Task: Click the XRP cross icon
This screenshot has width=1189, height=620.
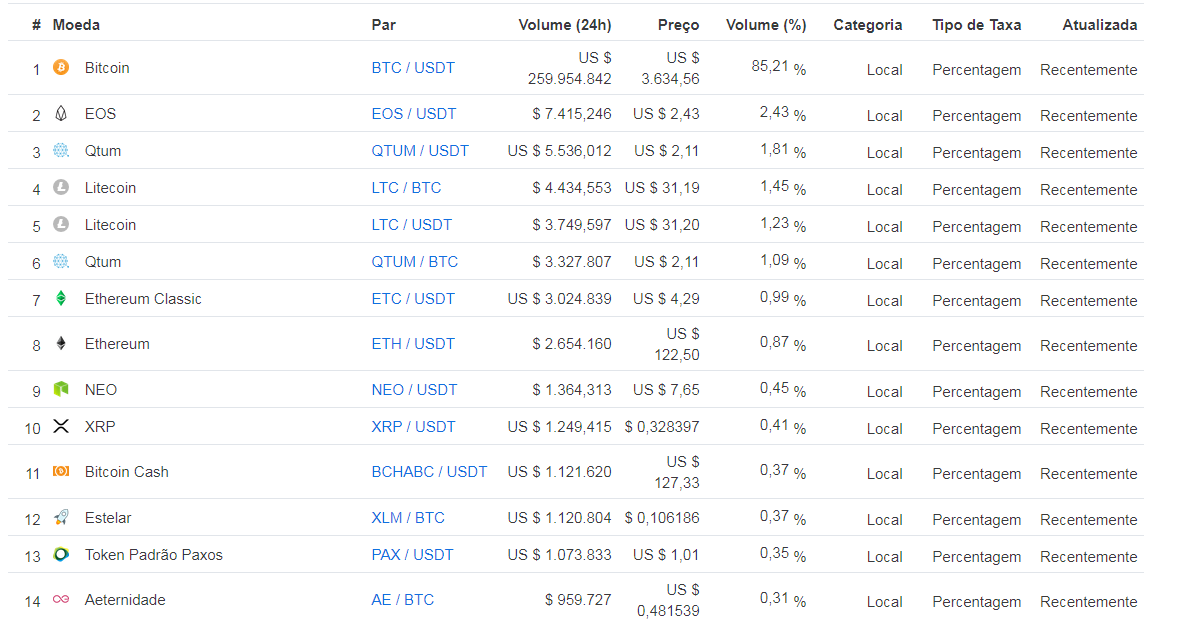Action: [x=61, y=426]
